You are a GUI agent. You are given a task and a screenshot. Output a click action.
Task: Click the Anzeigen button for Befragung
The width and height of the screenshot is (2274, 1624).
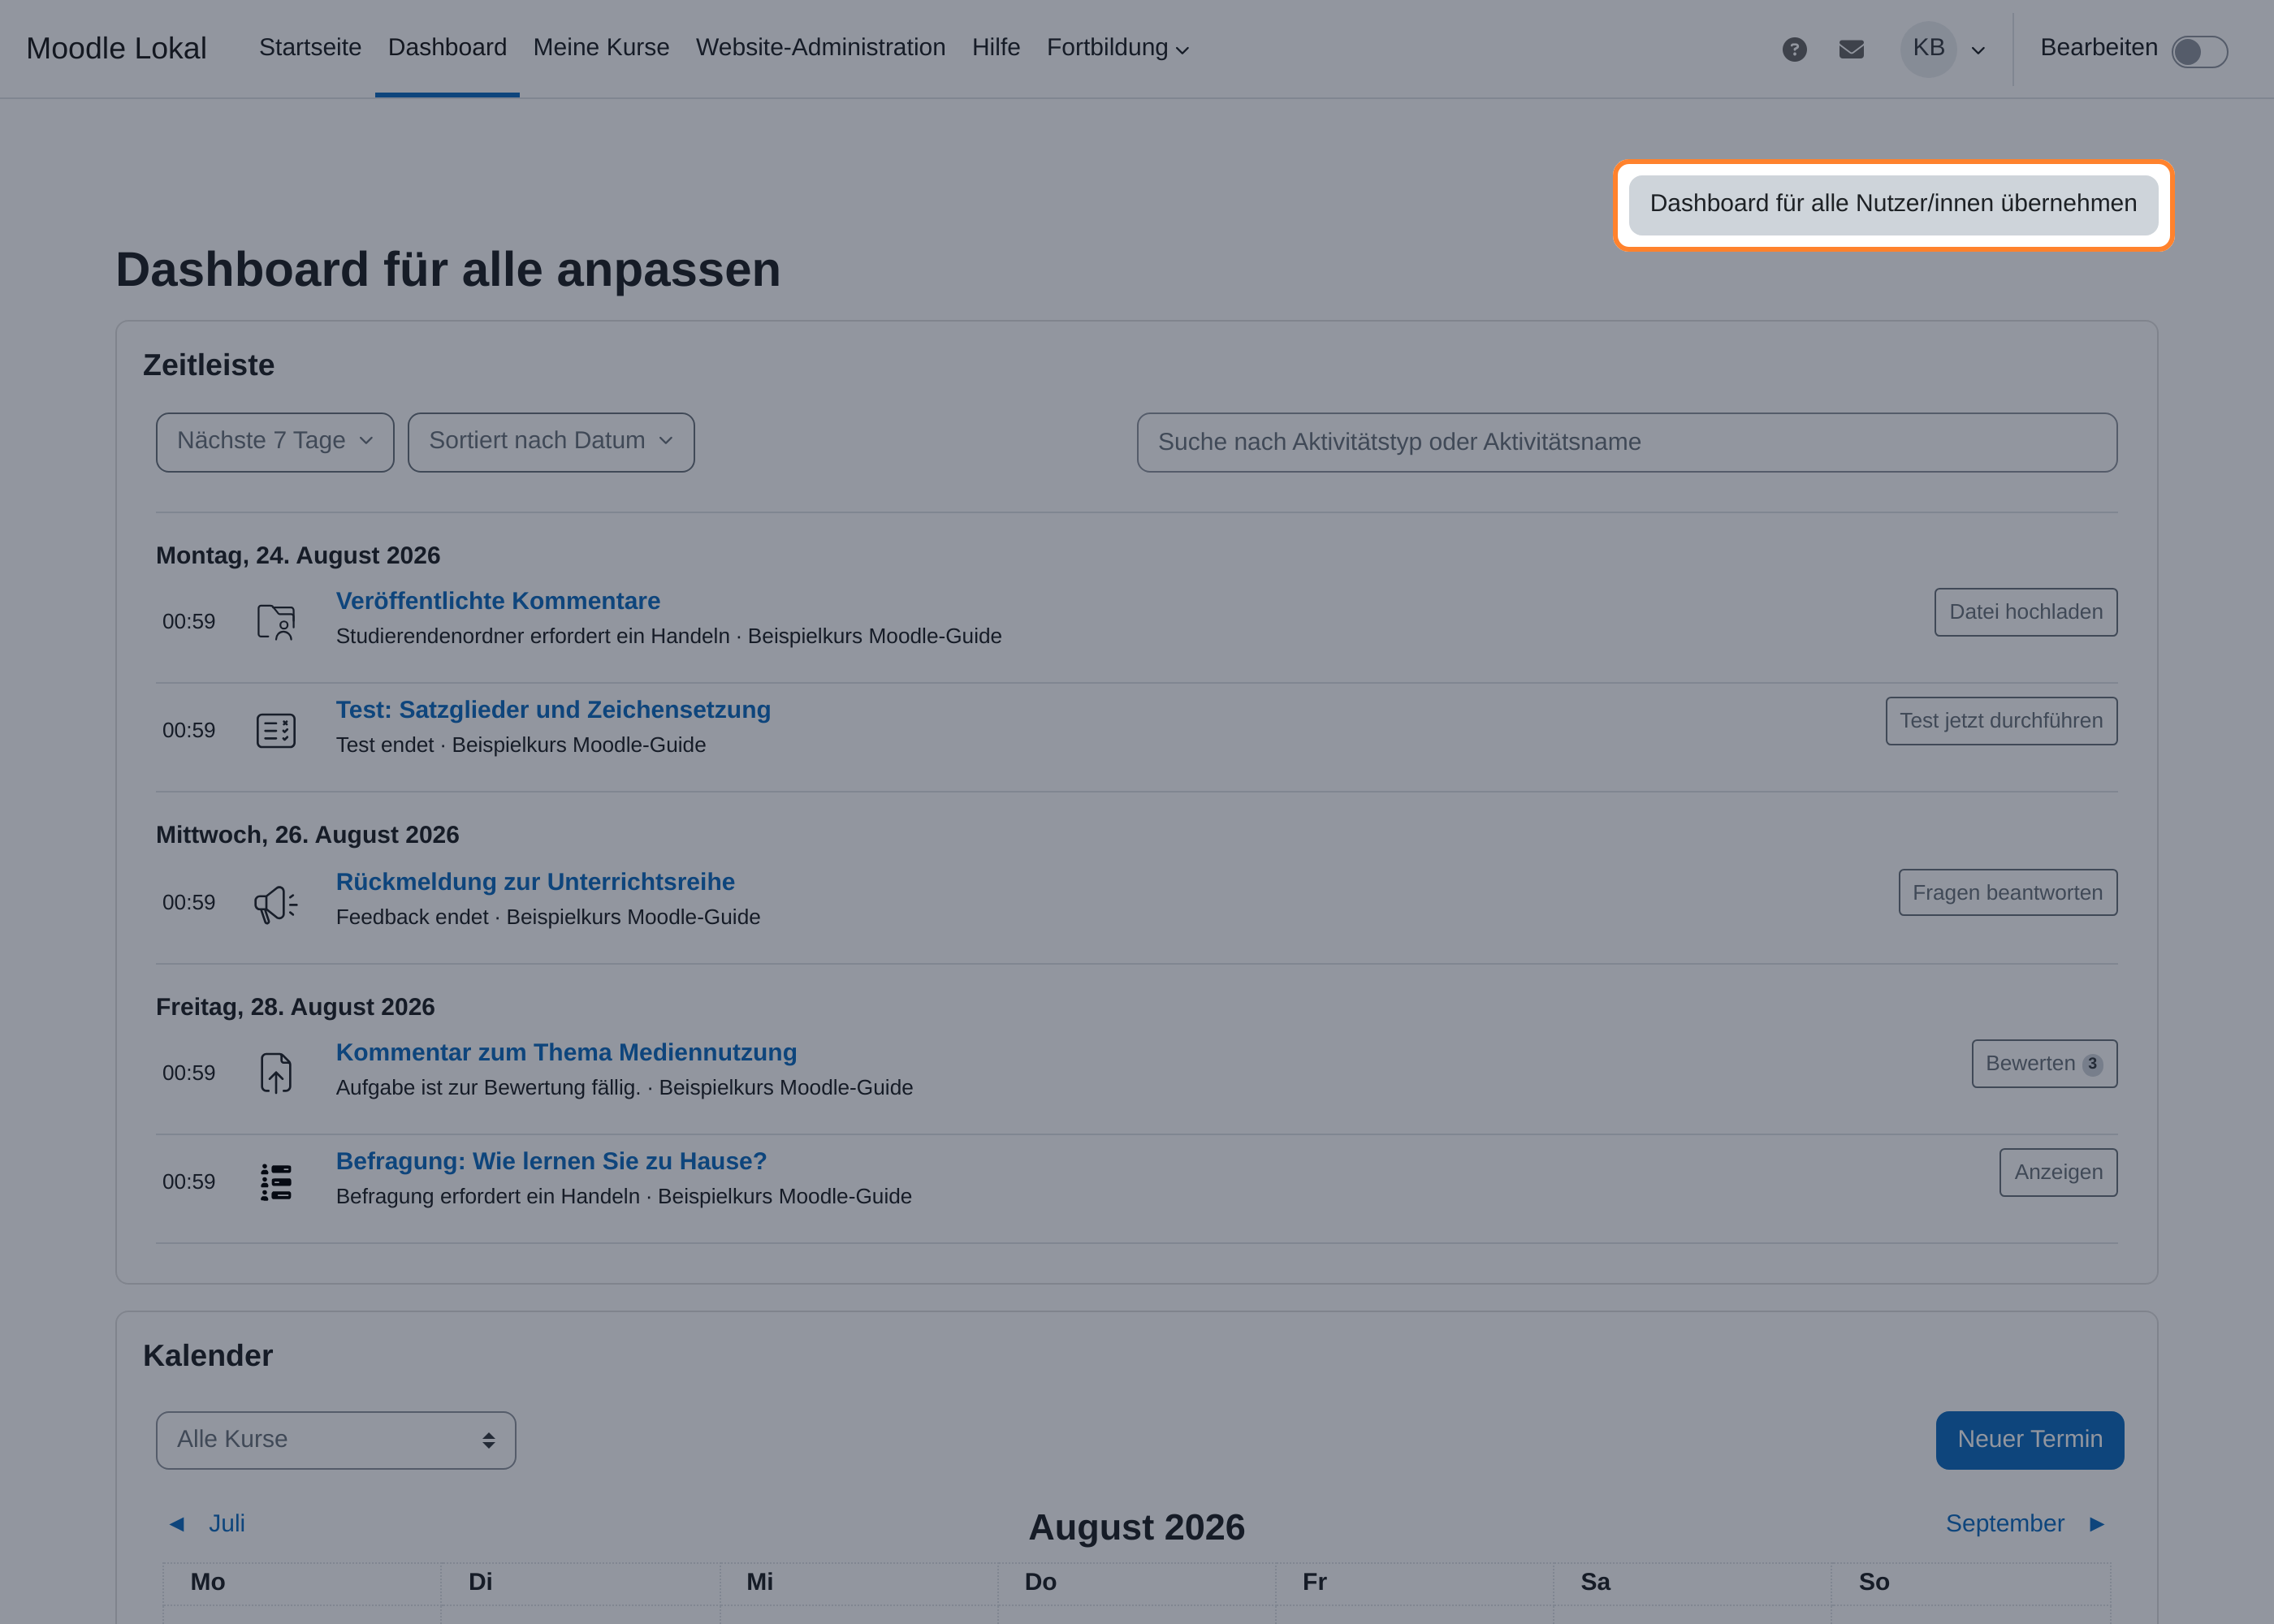tap(2058, 1173)
